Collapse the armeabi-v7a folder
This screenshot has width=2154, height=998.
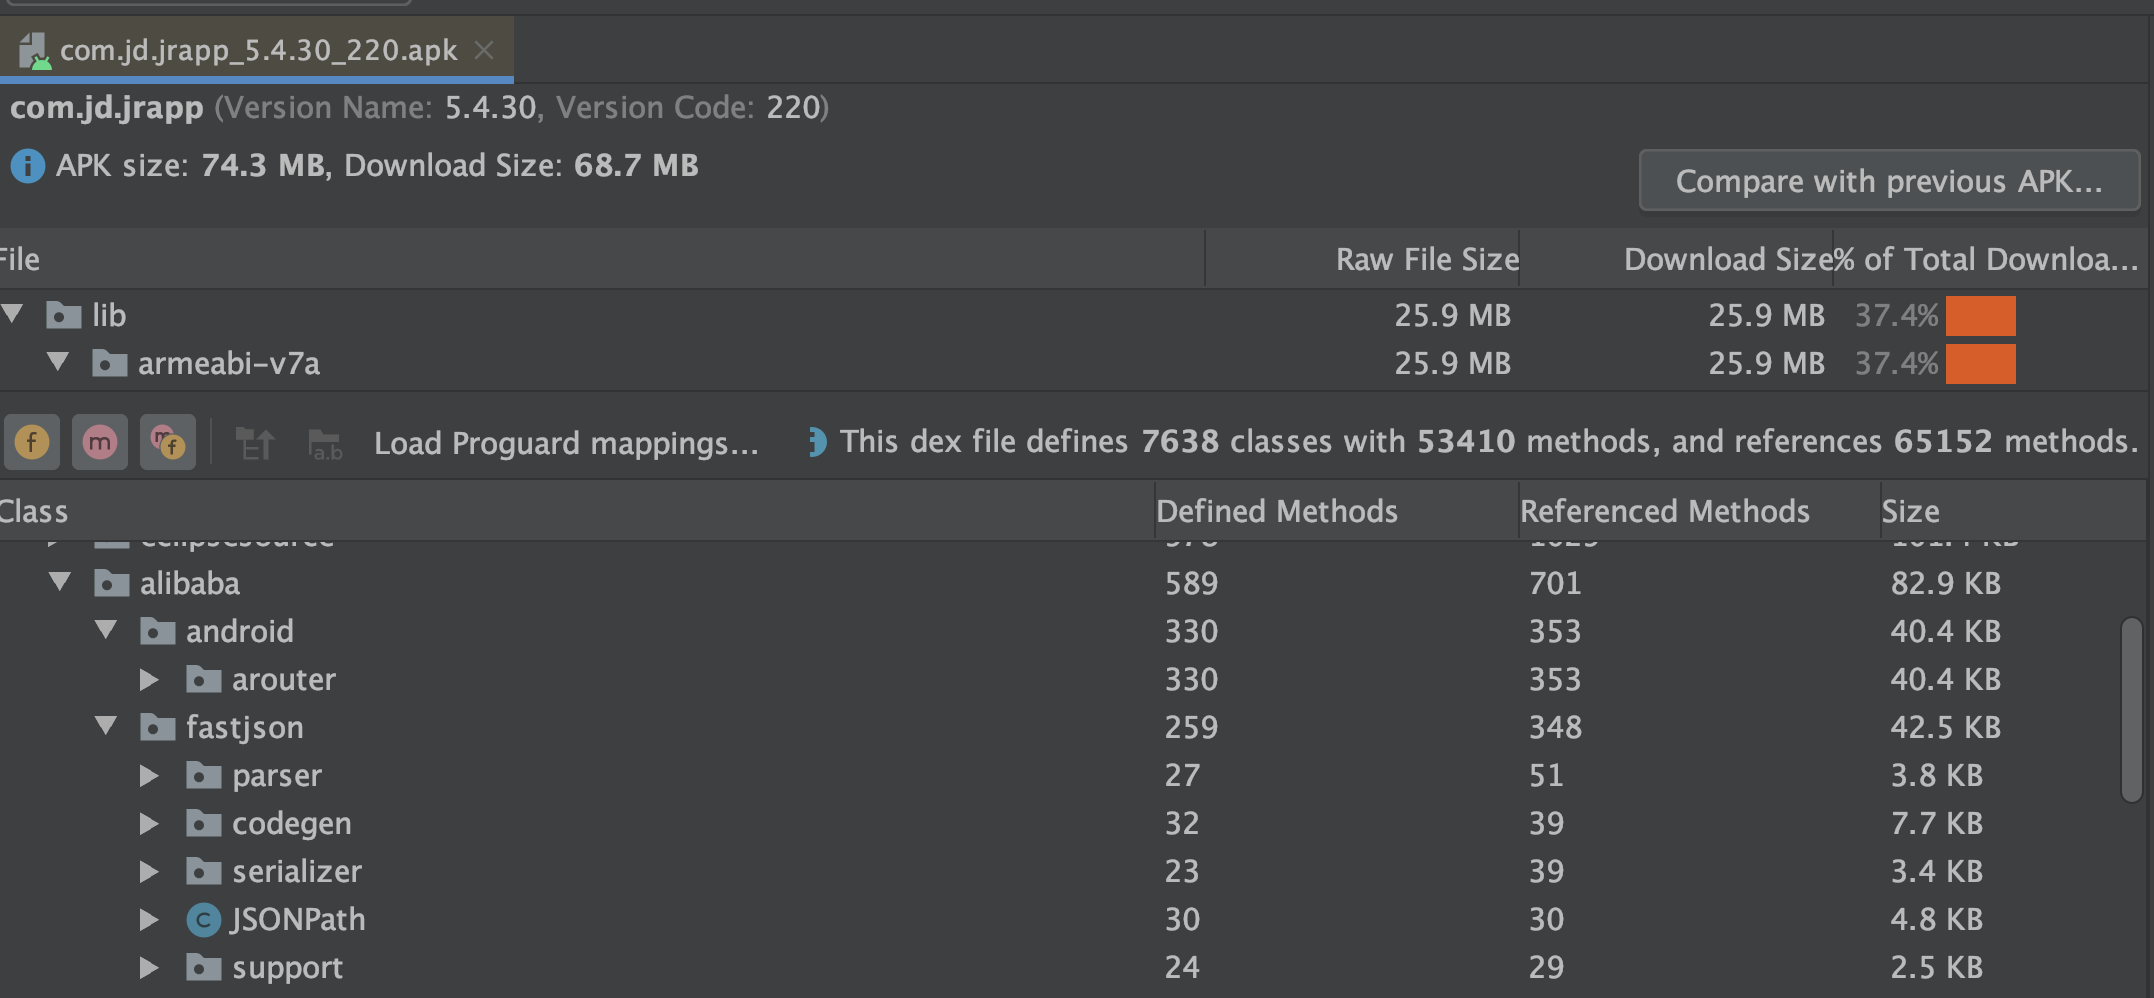(58, 362)
